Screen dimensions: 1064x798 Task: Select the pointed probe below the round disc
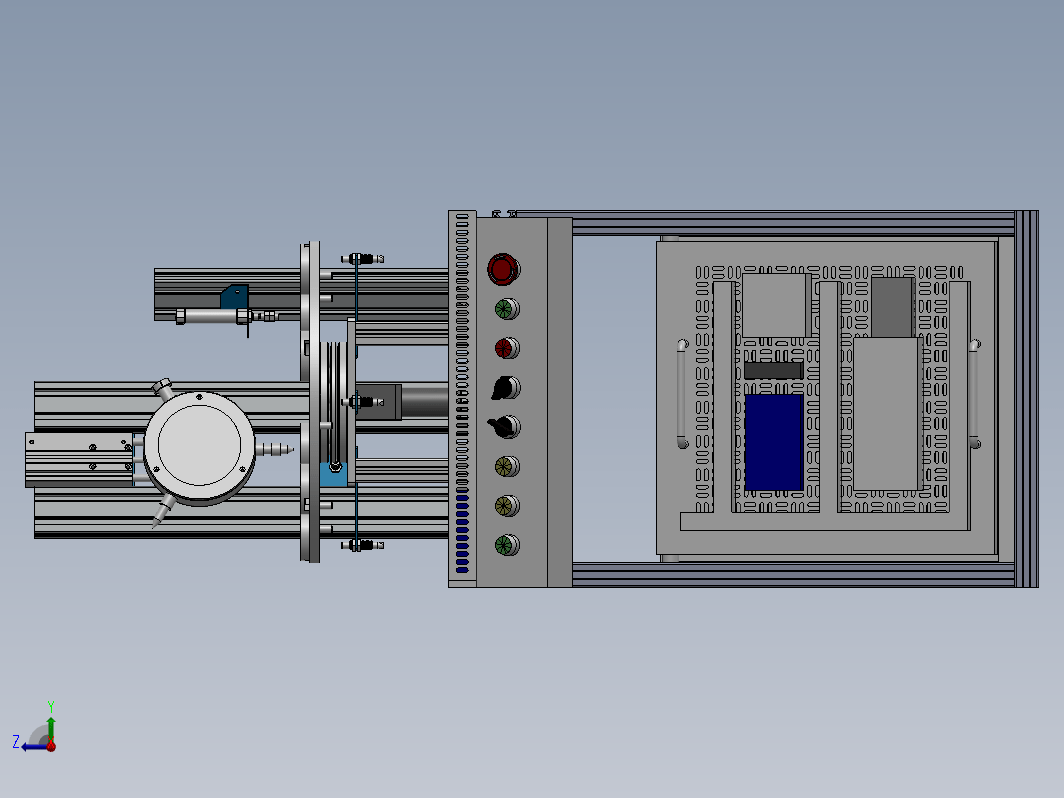coord(162,511)
